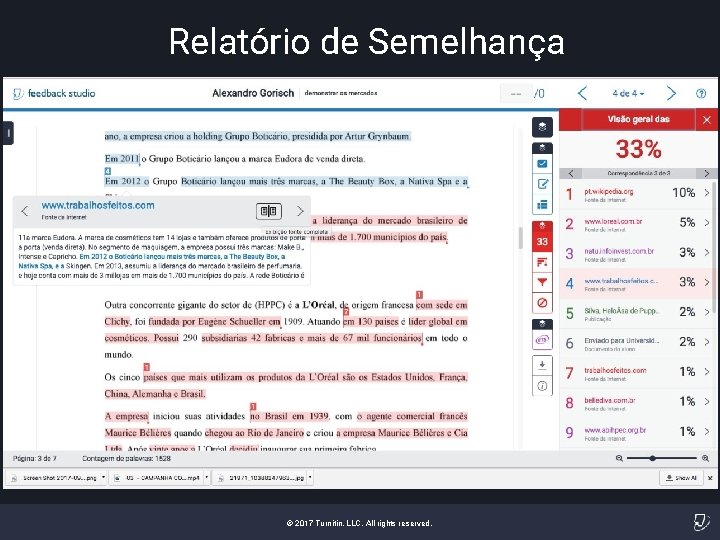Click the zoom slider handle
This screenshot has height=540, width=720.
pyautogui.click(x=652, y=458)
